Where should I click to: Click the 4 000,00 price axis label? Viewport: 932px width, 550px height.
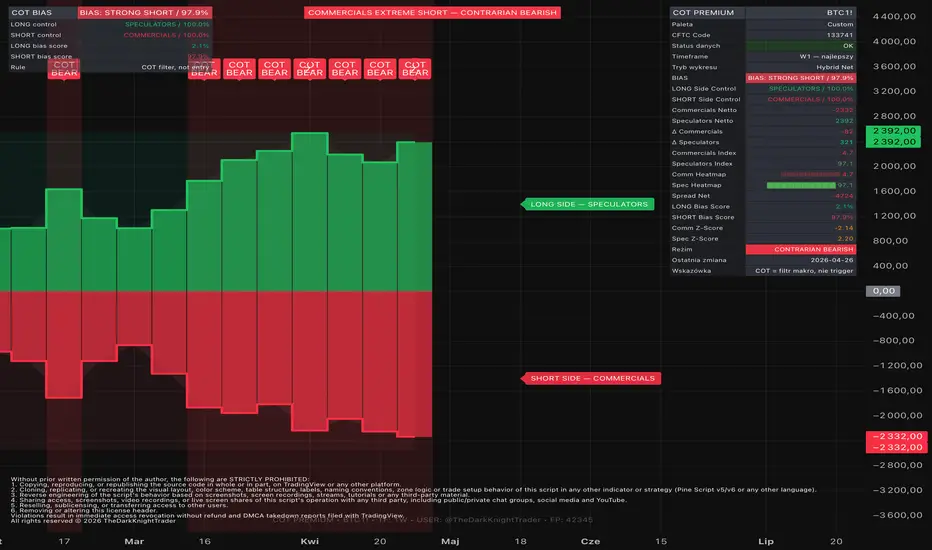tap(894, 42)
